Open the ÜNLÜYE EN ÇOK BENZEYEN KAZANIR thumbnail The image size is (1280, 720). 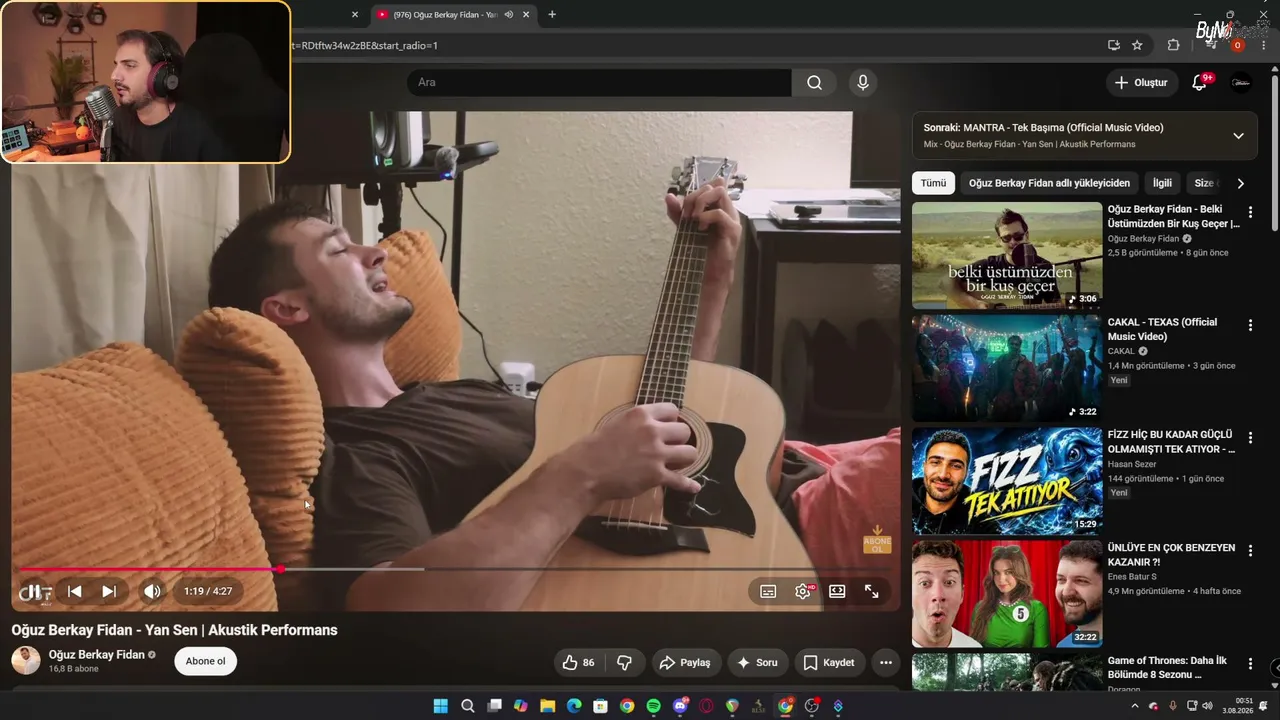click(x=1007, y=595)
